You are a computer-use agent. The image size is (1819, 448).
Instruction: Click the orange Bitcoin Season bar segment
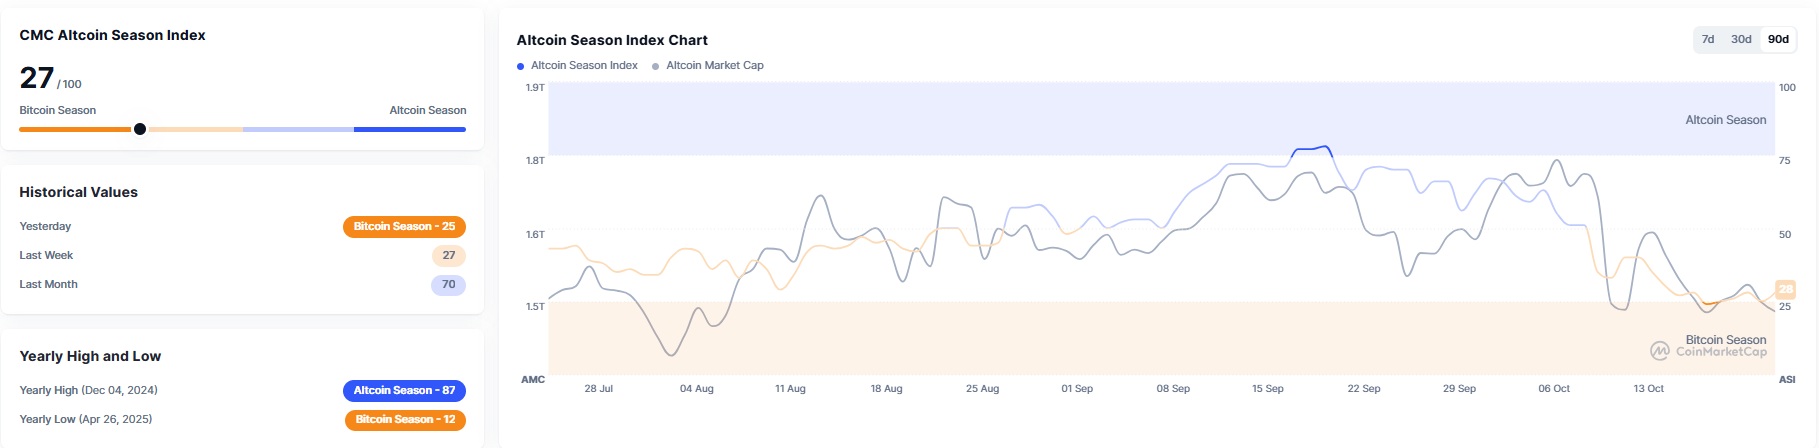[75, 129]
